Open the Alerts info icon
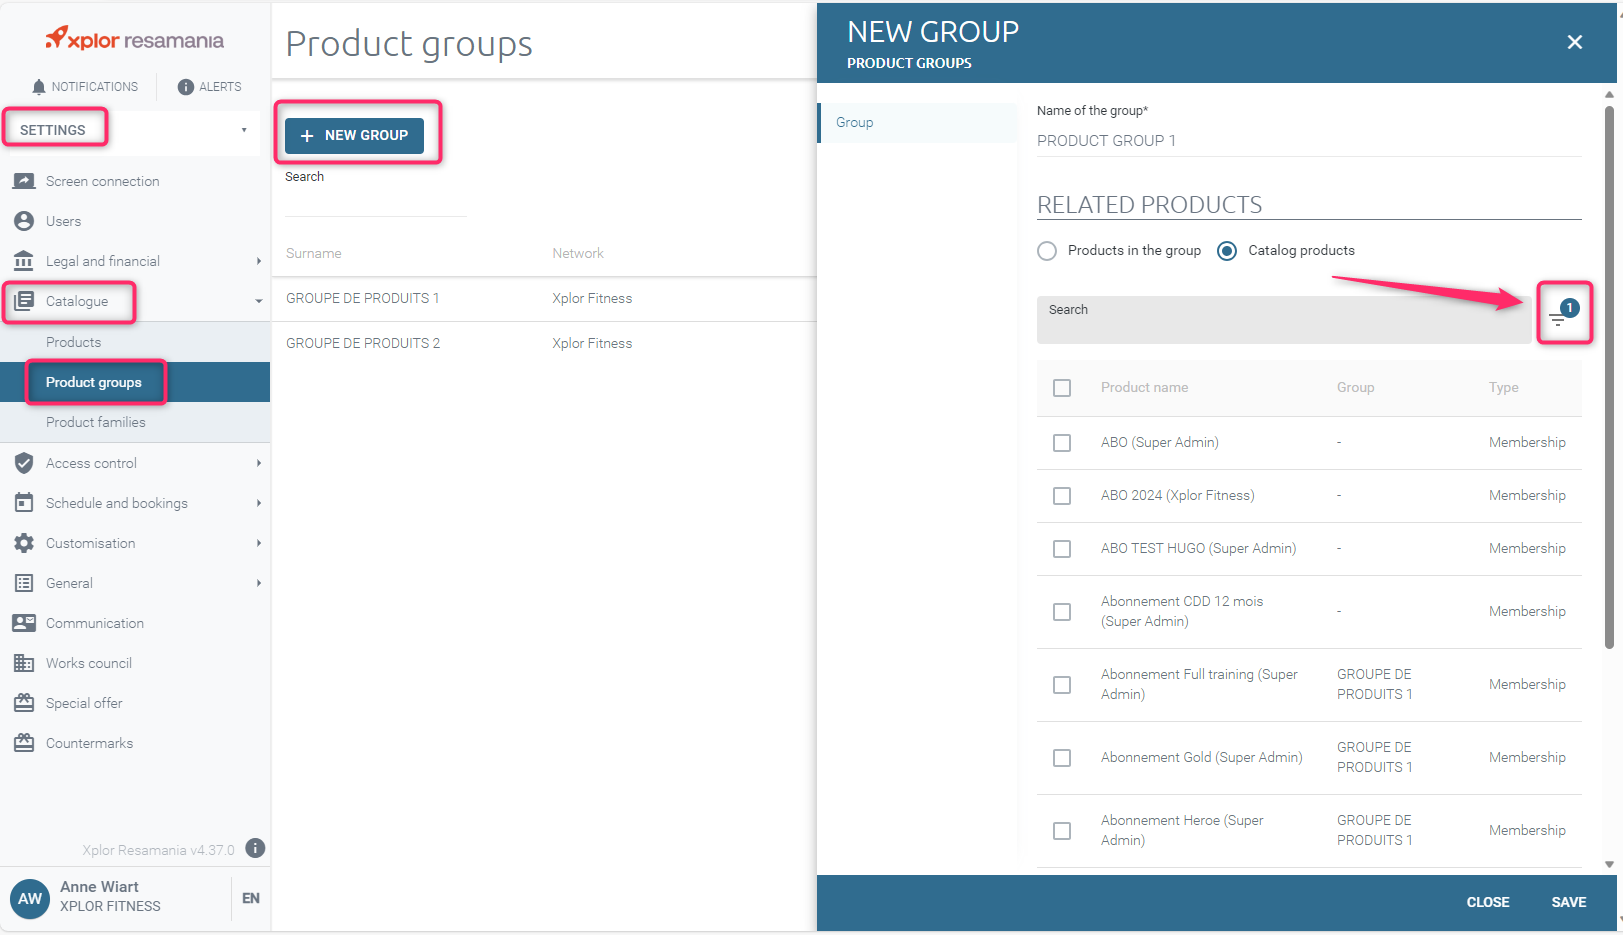This screenshot has height=935, width=1623. click(185, 87)
